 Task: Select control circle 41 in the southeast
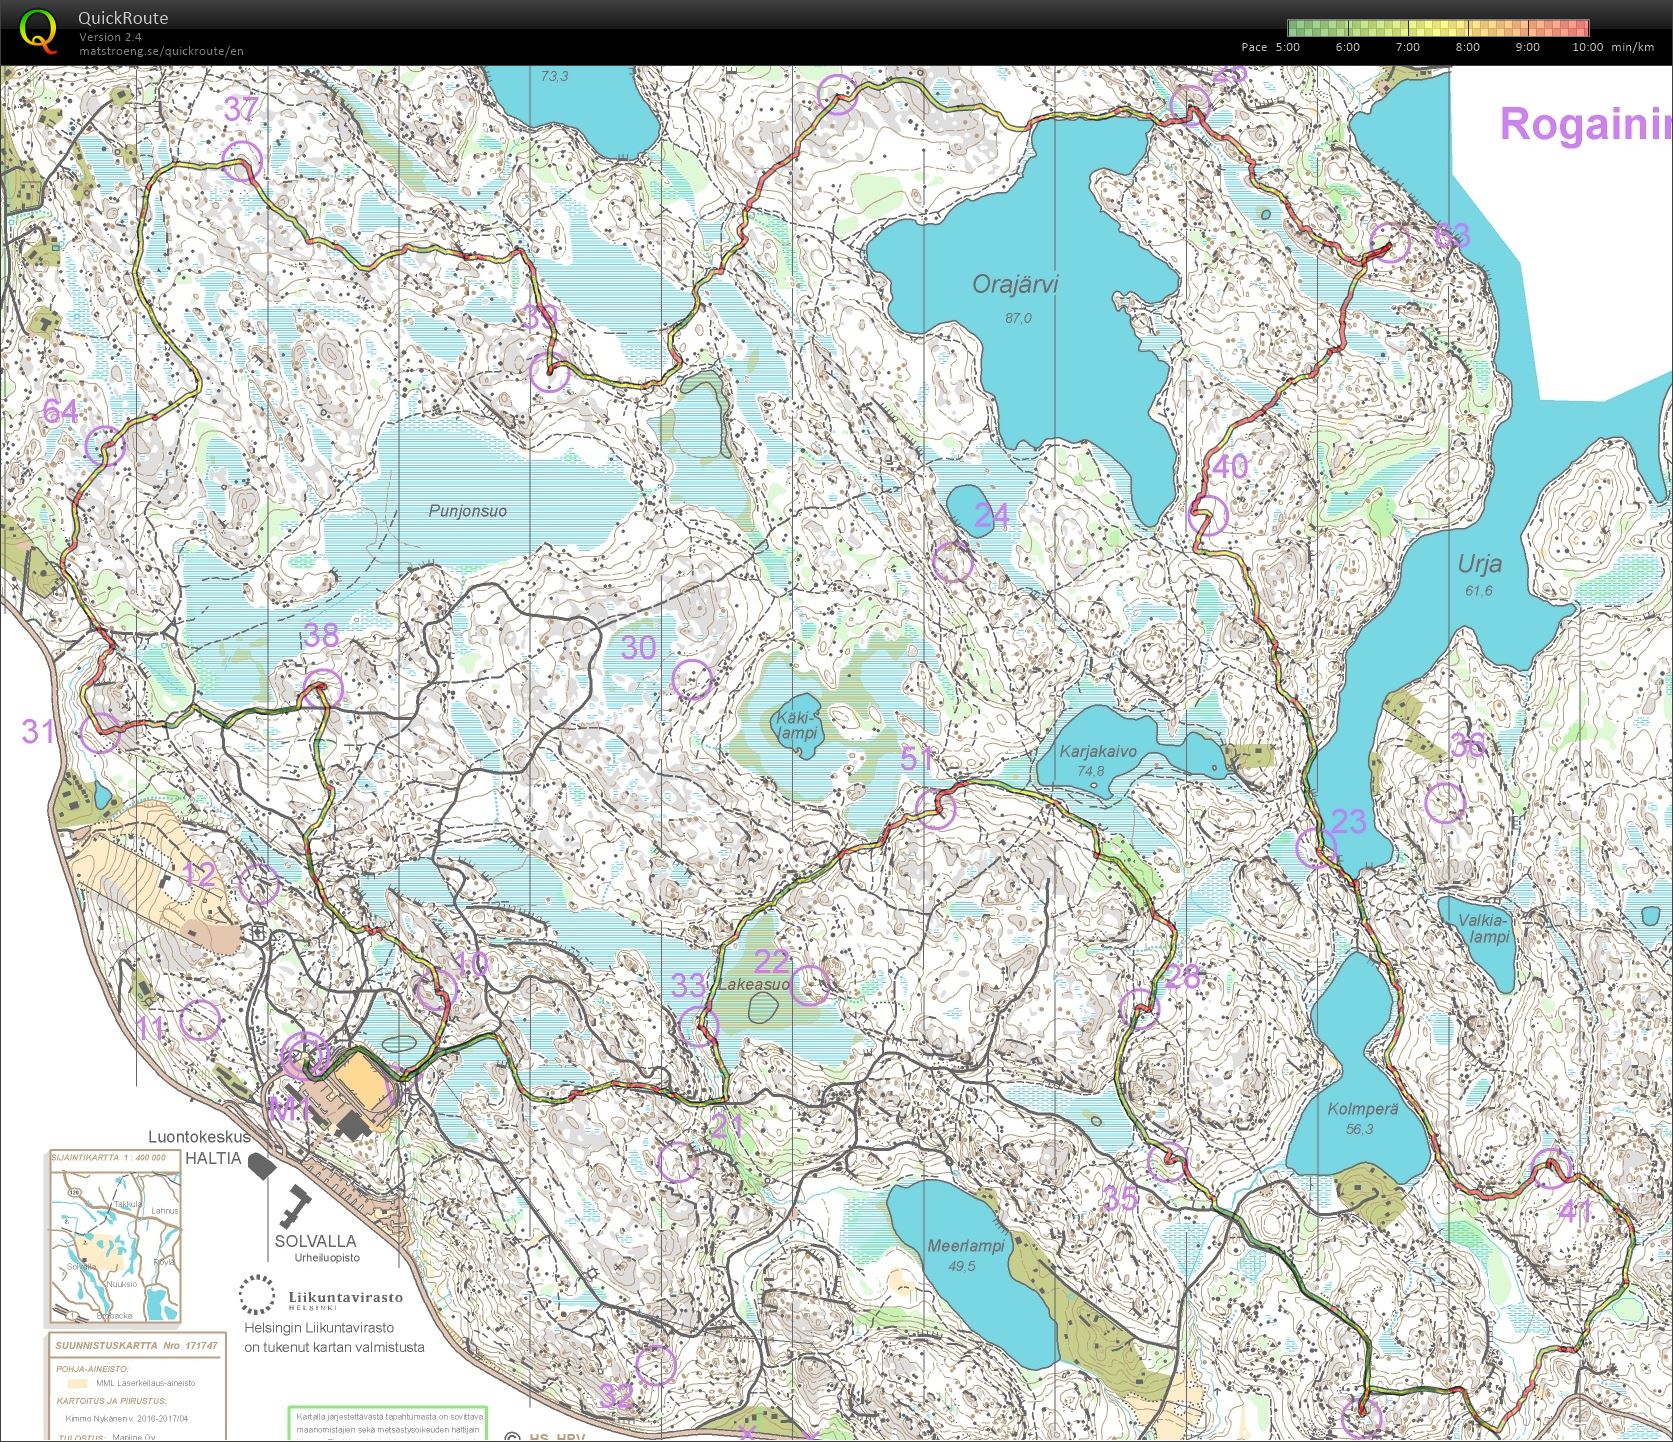(x=1552, y=1168)
